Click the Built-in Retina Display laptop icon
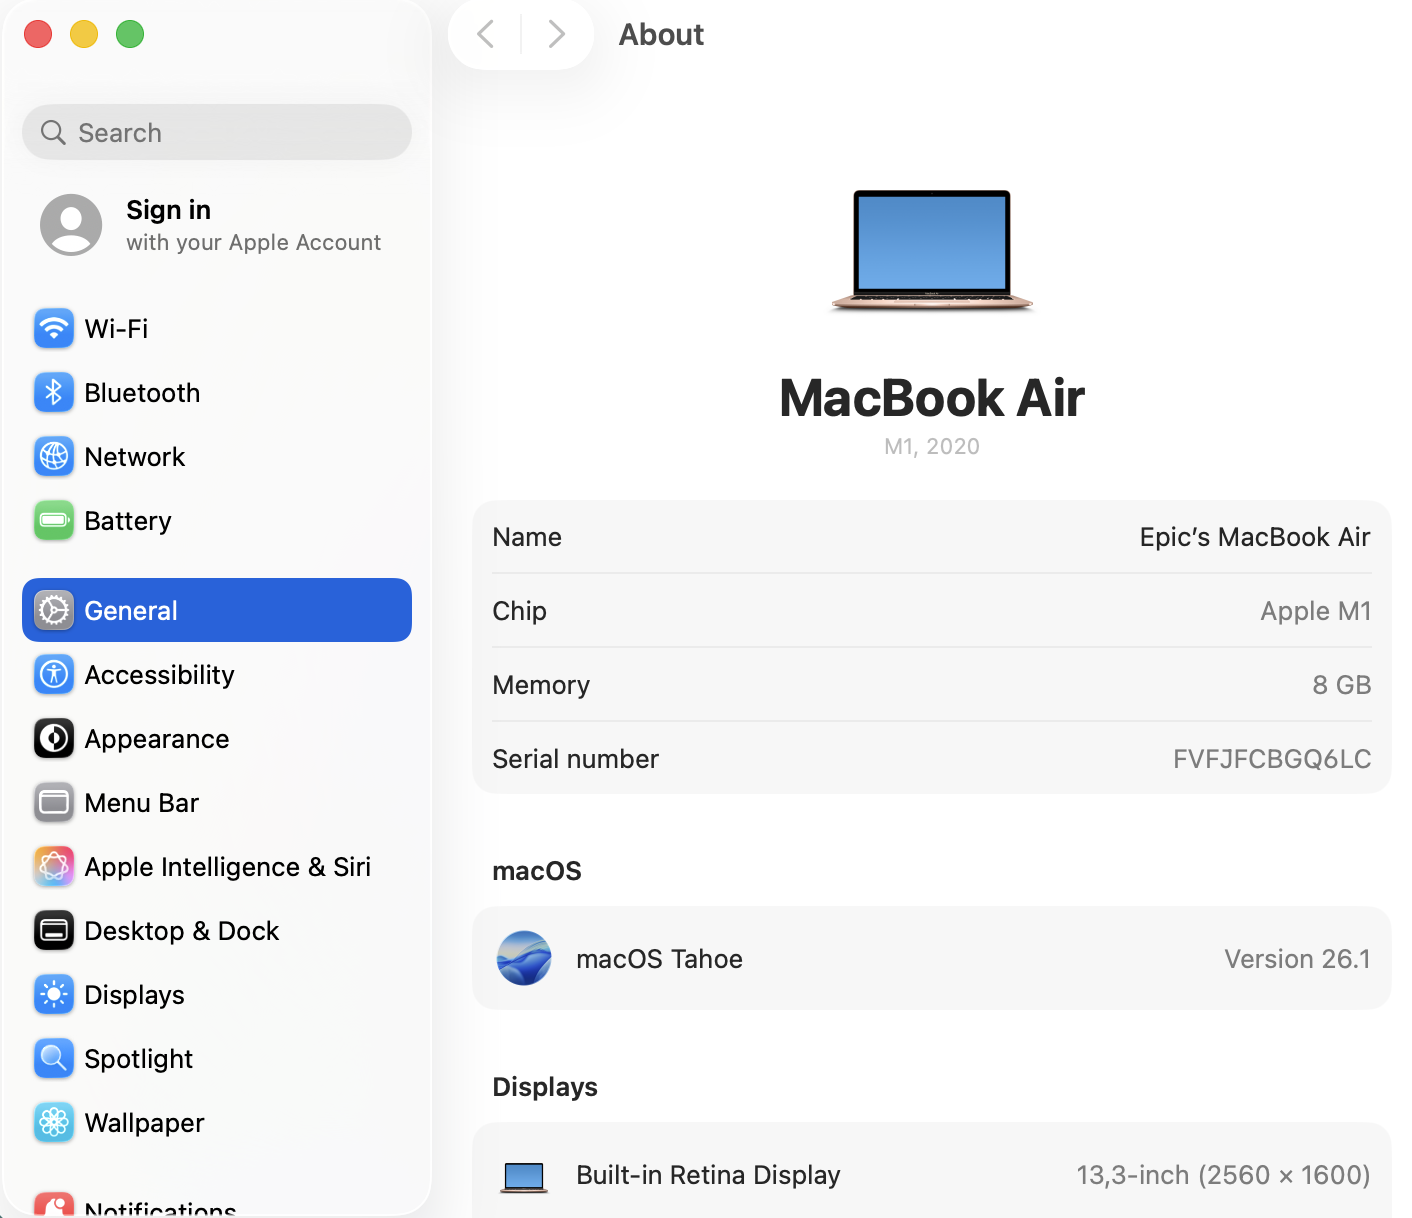This screenshot has height=1218, width=1412. click(x=524, y=1177)
